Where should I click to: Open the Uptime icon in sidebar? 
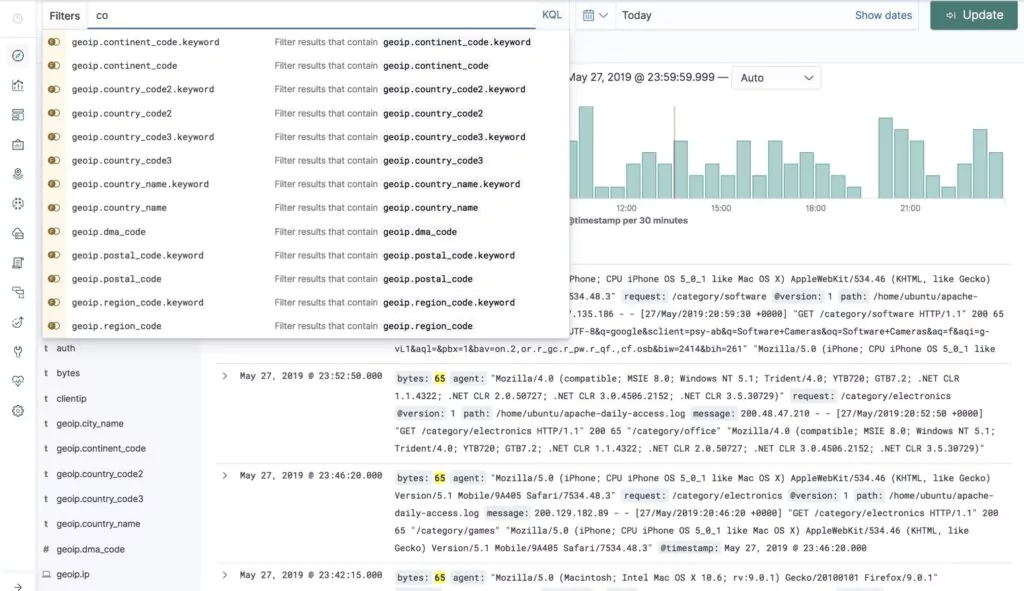18,322
